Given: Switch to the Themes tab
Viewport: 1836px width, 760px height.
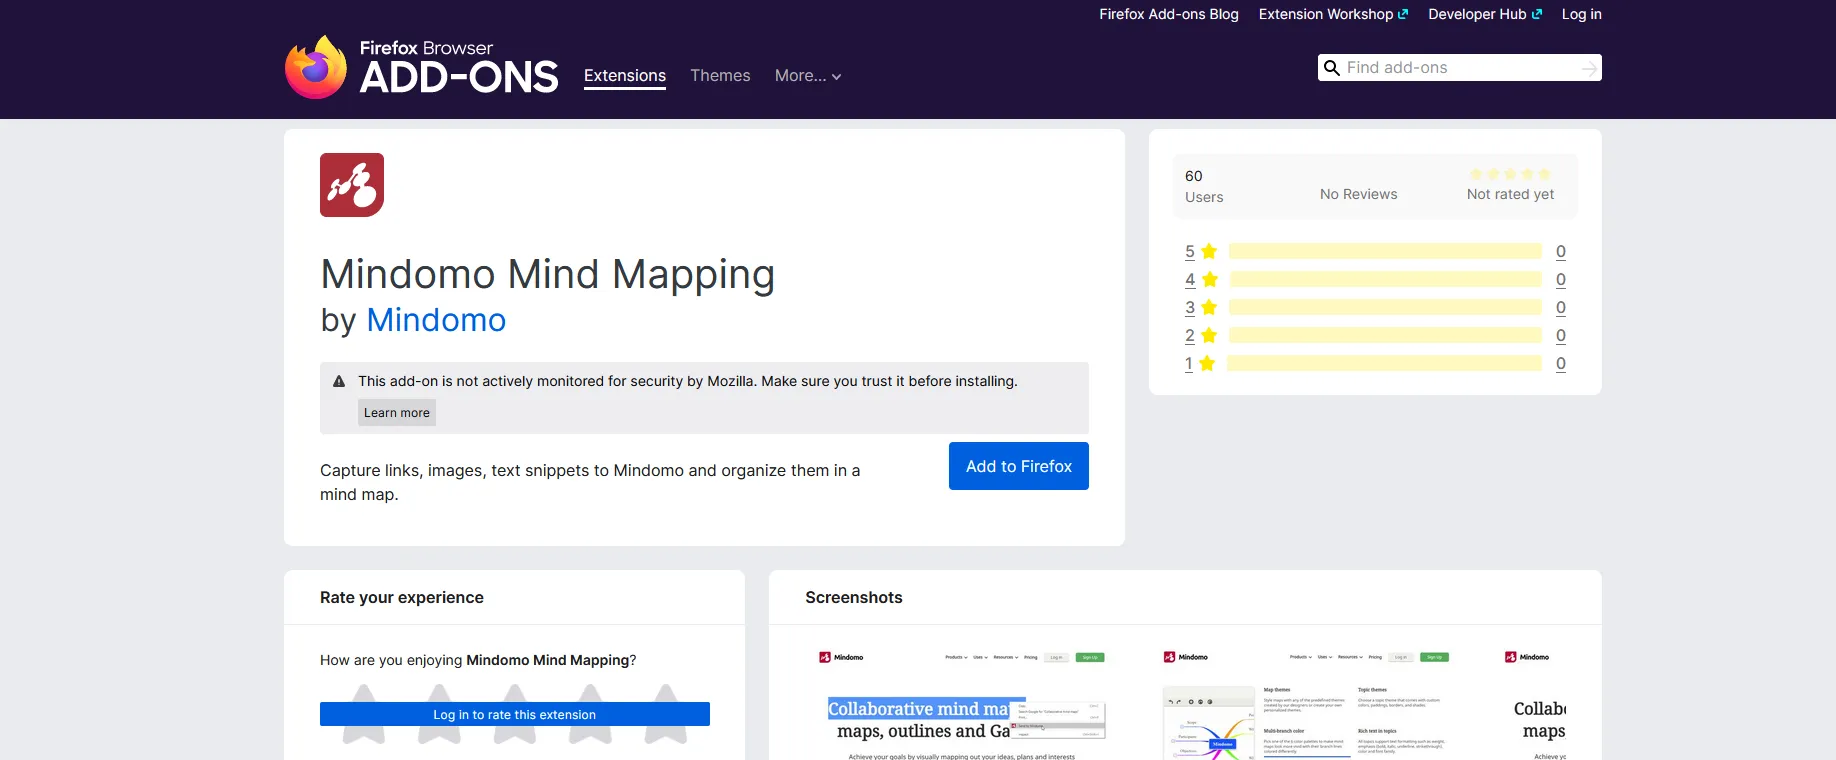Looking at the screenshot, I should tap(720, 76).
